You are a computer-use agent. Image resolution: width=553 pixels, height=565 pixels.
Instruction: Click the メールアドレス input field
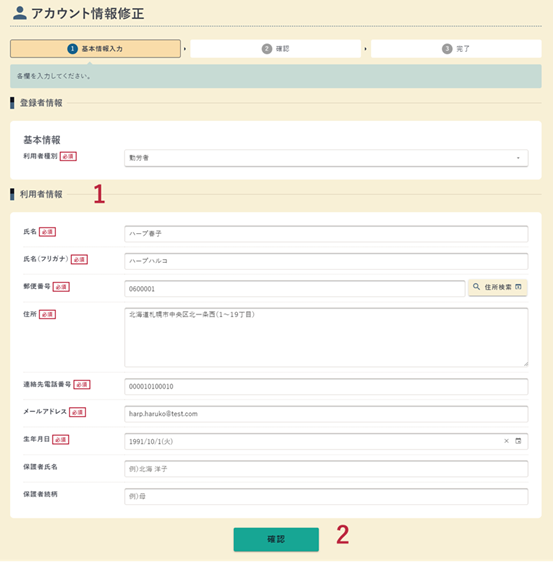click(x=326, y=414)
